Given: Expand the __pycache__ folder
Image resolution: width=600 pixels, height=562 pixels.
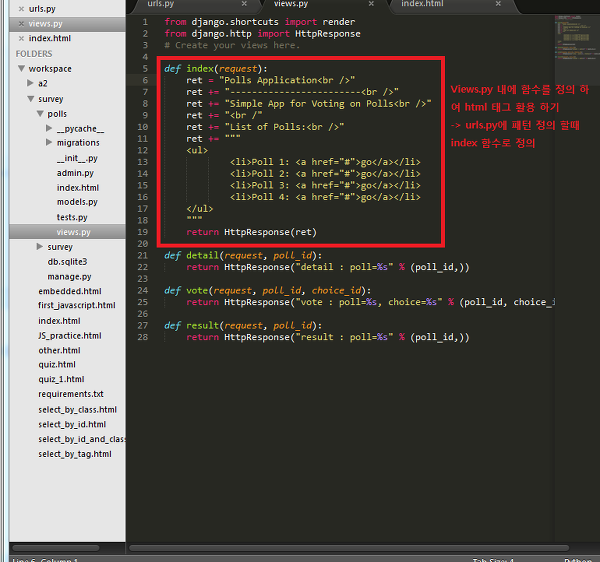Looking at the screenshot, I should point(49,128).
